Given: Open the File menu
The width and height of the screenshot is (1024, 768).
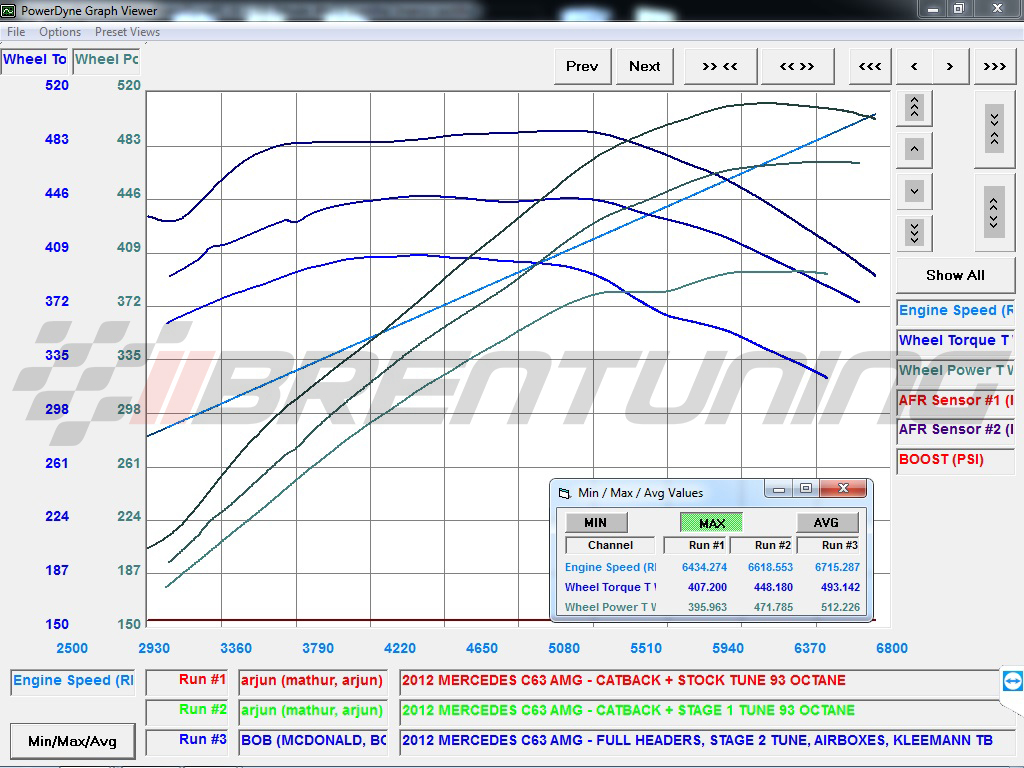Looking at the screenshot, I should coord(16,32).
